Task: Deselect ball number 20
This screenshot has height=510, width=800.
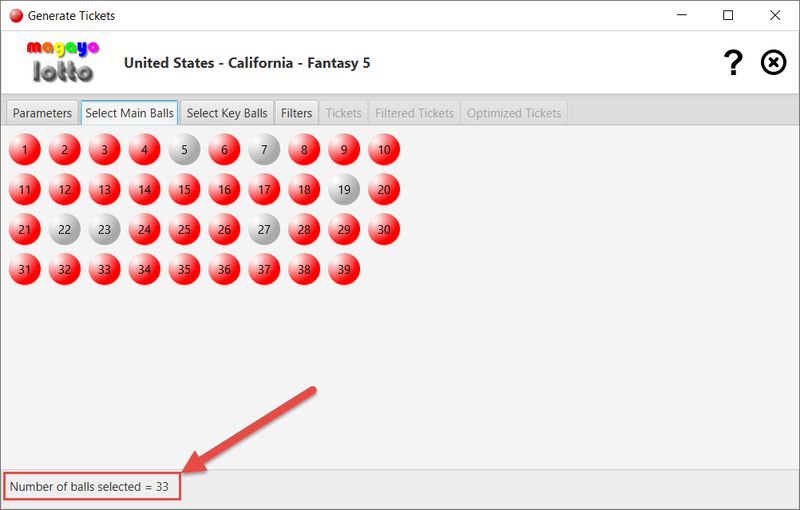Action: 384,189
